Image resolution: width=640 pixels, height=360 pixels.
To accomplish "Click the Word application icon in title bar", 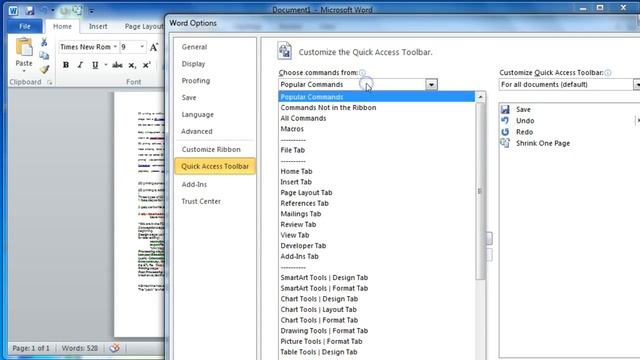I will coord(13,11).
